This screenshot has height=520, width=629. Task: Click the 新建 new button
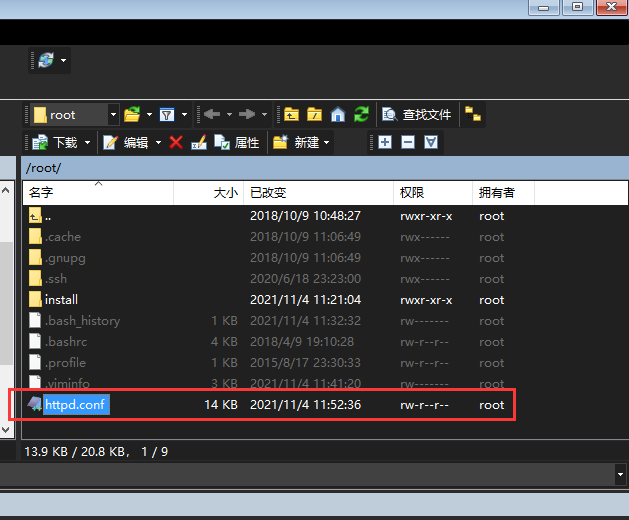coord(296,142)
